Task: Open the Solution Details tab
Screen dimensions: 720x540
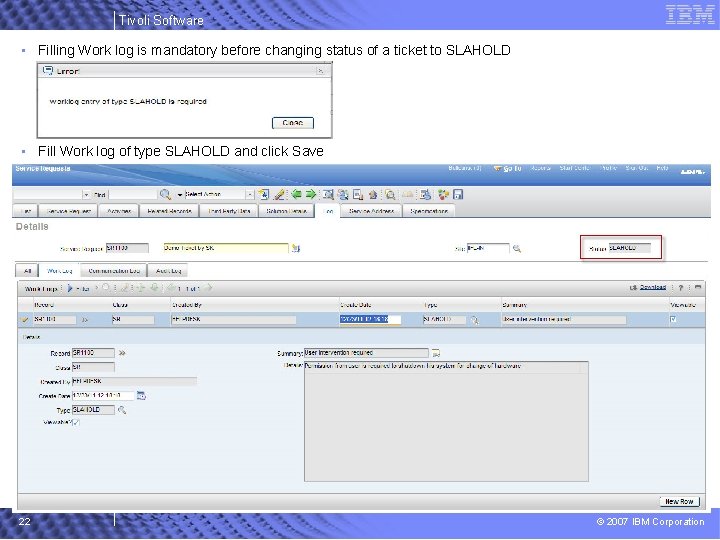Action: coord(287,211)
